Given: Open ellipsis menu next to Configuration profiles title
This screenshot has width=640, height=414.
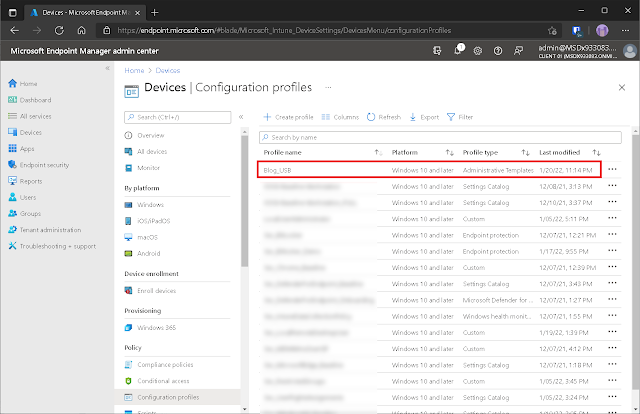Looking at the screenshot, I should 328,87.
